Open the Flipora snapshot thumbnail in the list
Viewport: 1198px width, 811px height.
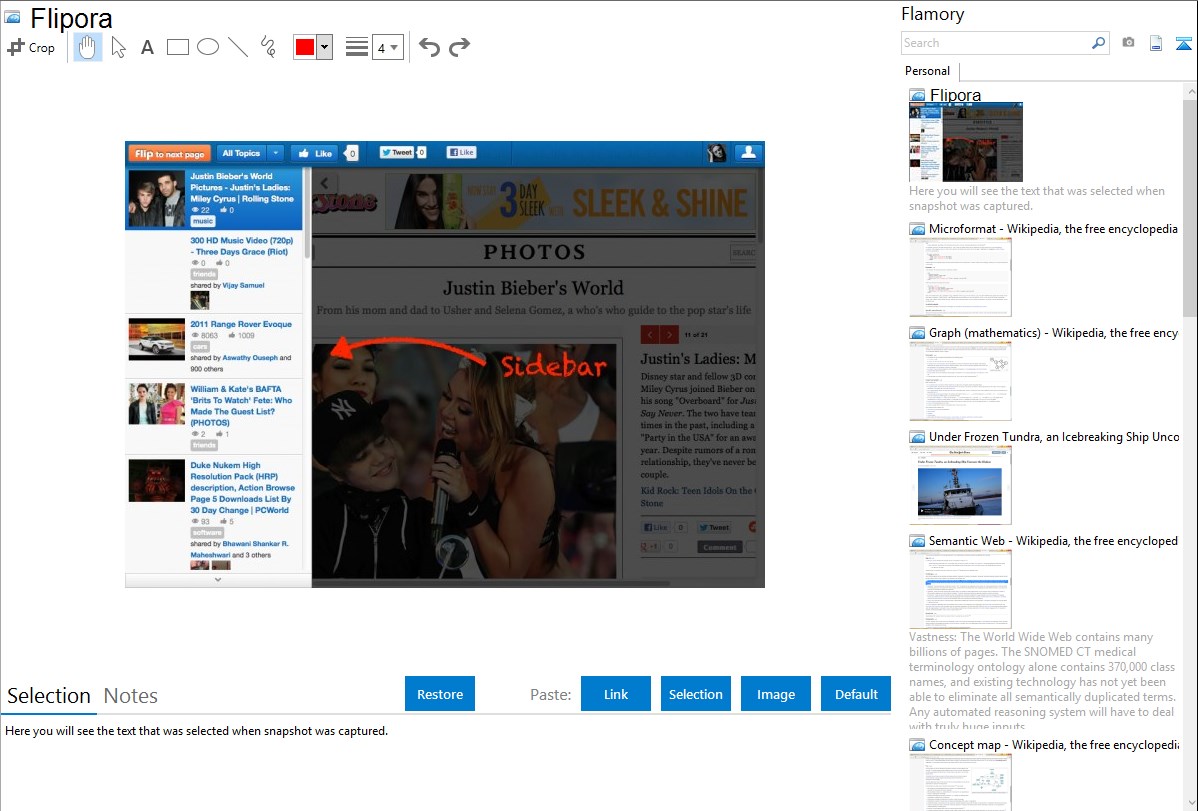coord(966,142)
